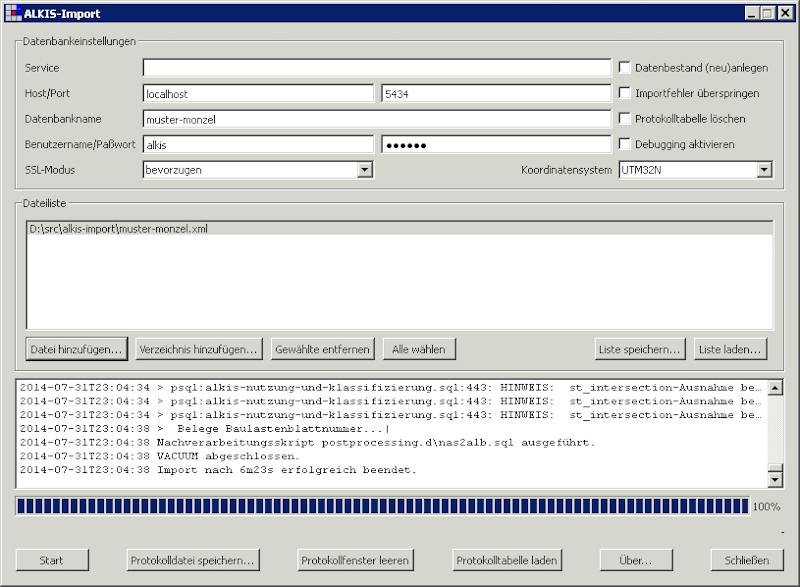Click Liste laden button
800x587 pixels.
[730, 349]
